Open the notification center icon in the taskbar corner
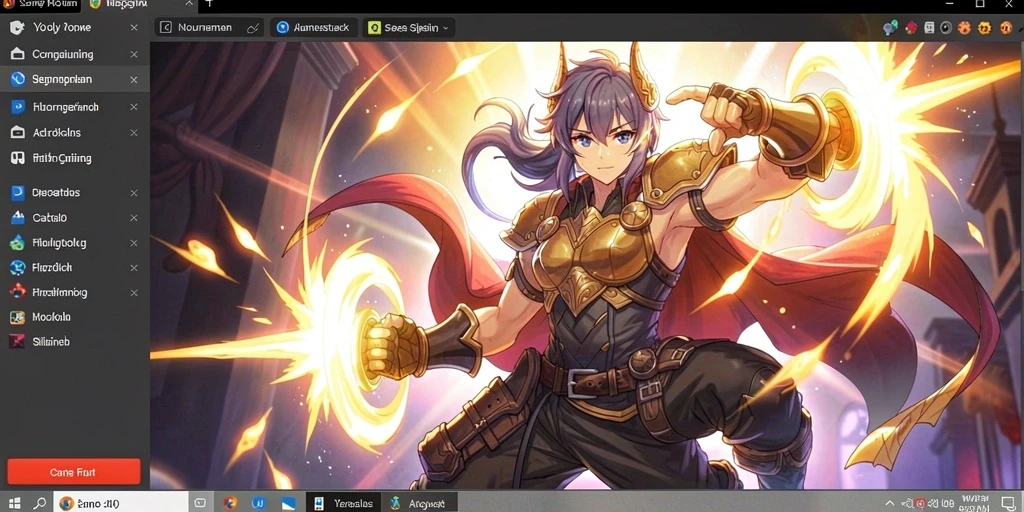Screen dimensions: 1024x512 coord(1007,504)
